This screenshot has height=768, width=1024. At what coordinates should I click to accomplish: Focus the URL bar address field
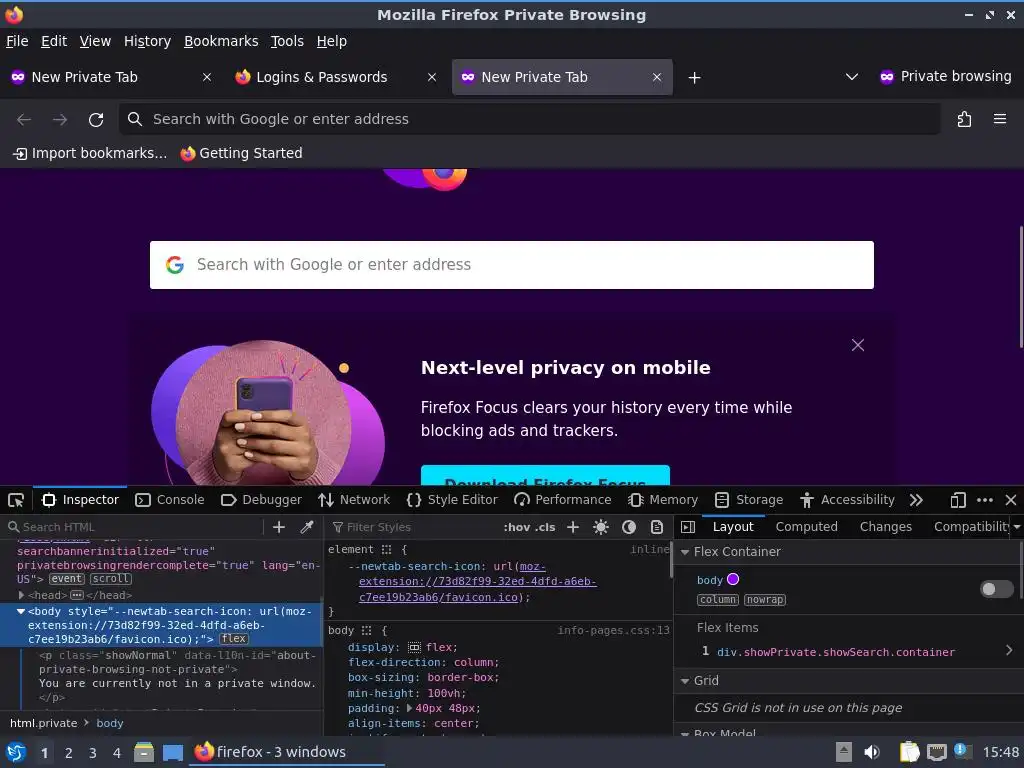point(530,120)
